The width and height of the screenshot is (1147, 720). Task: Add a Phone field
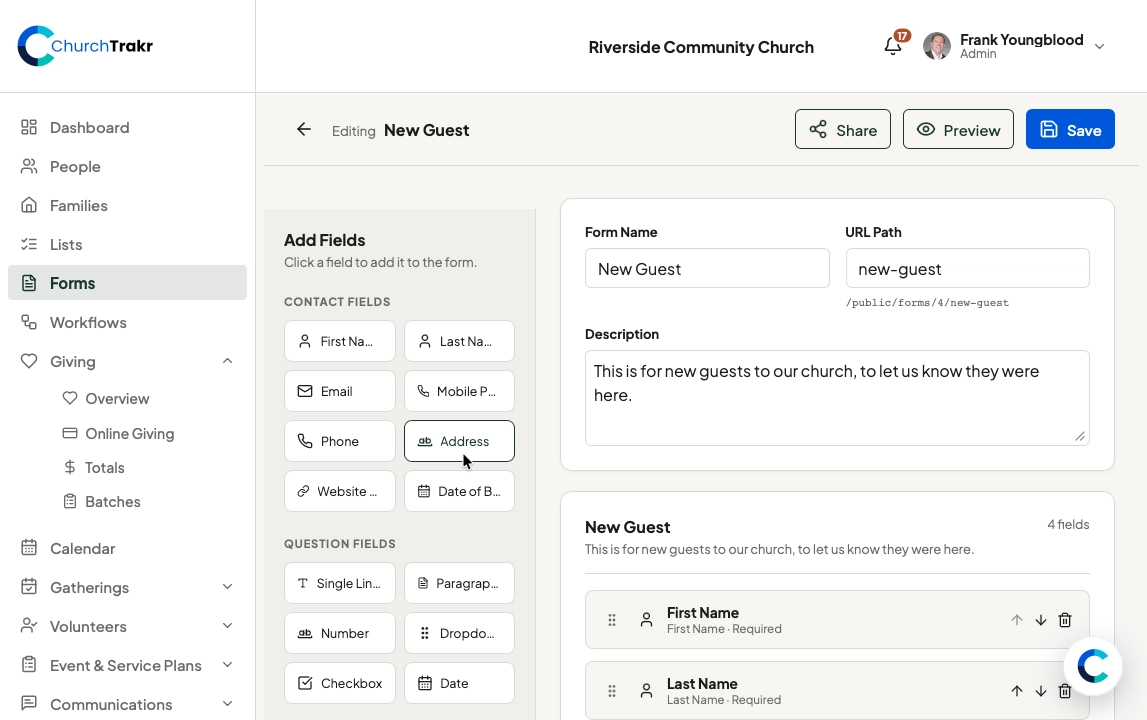coord(339,441)
